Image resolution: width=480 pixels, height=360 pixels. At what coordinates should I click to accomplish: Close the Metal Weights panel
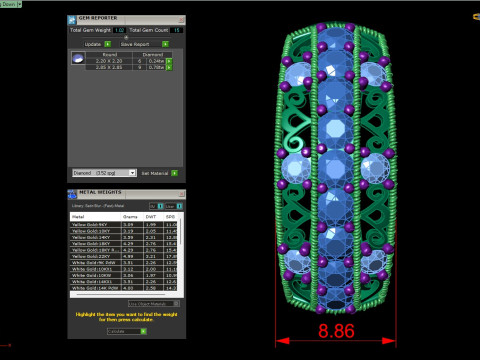(181, 194)
